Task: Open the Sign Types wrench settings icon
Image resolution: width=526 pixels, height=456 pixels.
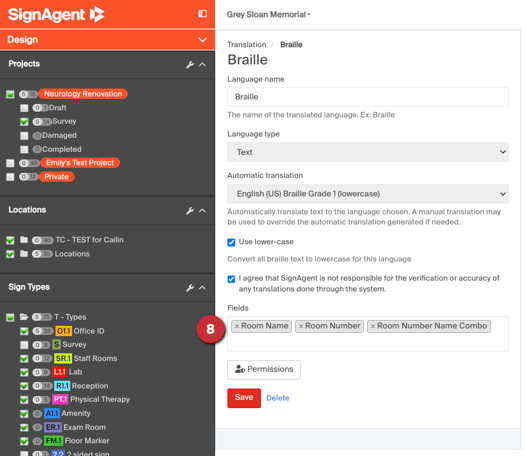Action: click(x=190, y=288)
